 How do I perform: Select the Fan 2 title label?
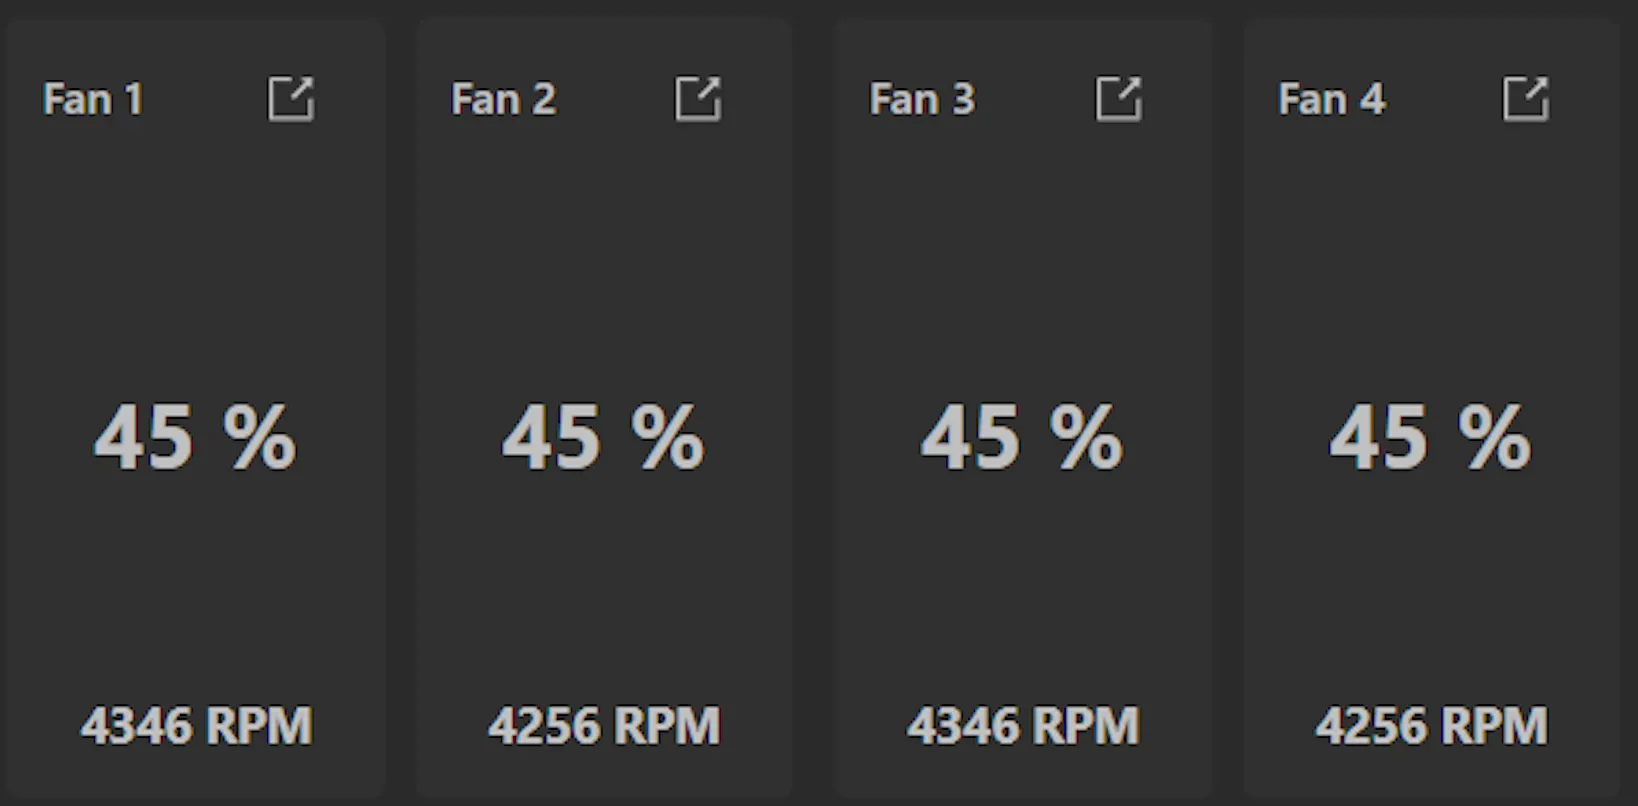[x=503, y=100]
